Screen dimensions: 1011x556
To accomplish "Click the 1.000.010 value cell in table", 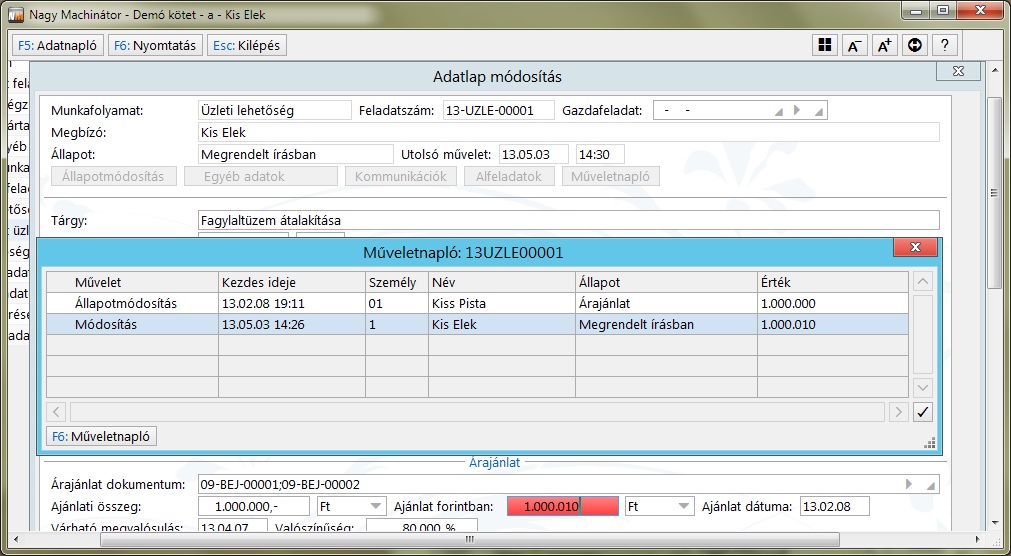I will [x=832, y=324].
